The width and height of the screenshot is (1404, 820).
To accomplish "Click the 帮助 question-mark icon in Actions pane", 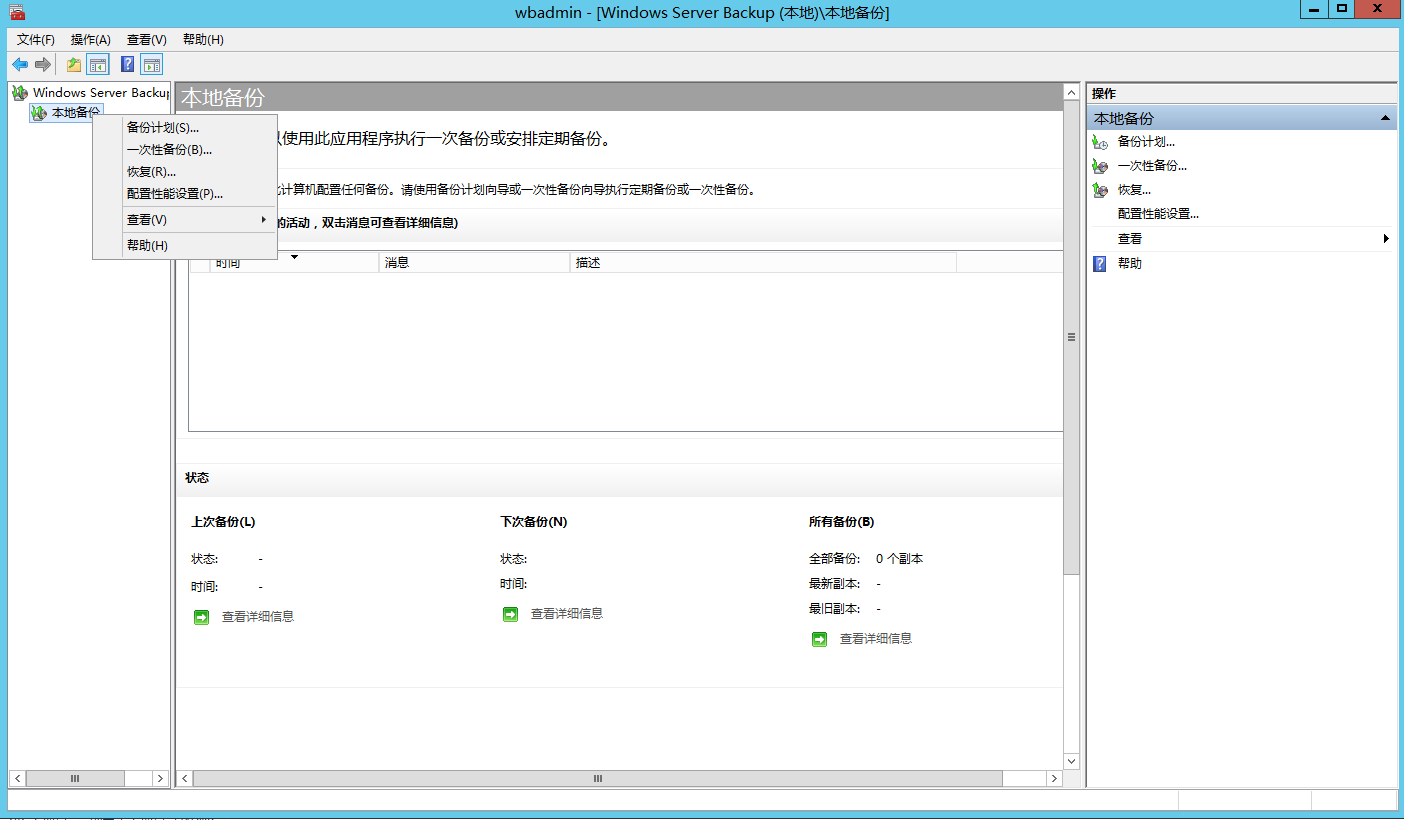I will tap(1100, 264).
